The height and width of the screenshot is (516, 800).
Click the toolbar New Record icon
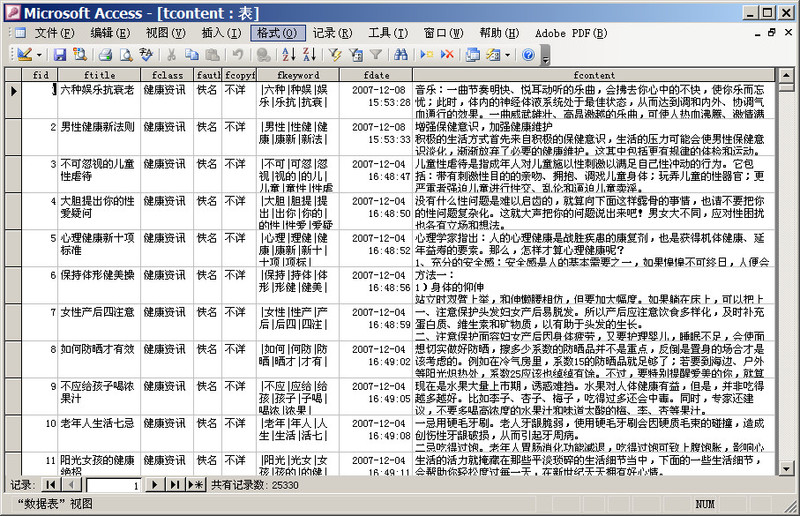click(427, 54)
